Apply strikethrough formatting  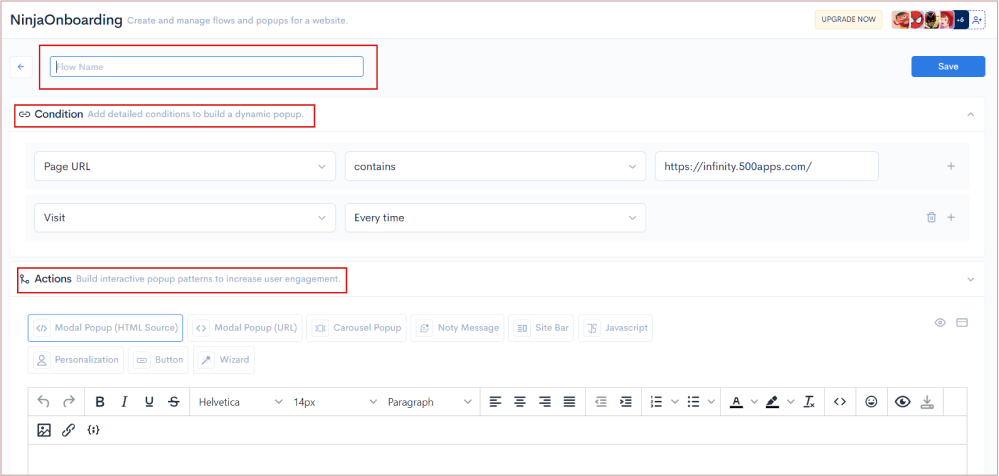[174, 402]
